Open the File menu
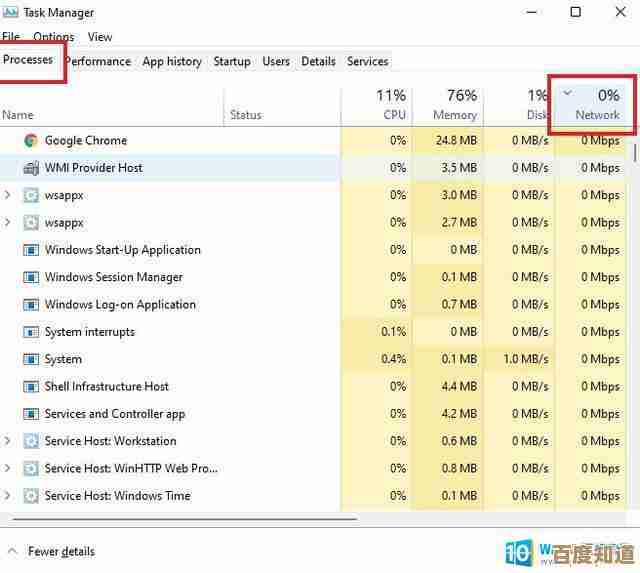This screenshot has width=640, height=573. [11, 37]
